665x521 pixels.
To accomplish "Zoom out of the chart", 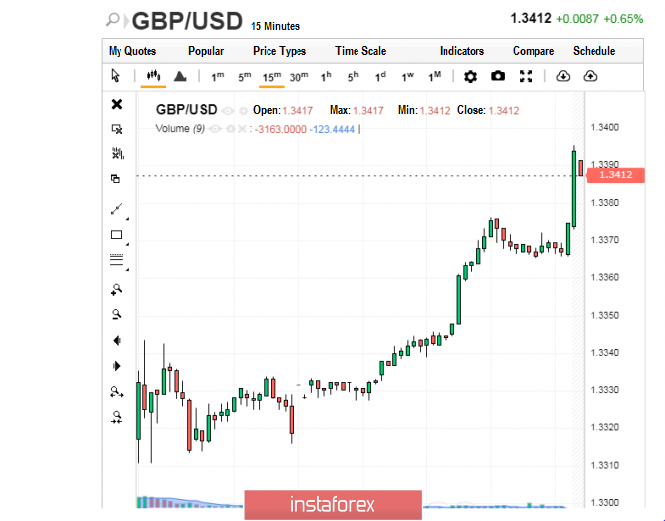I will 116,314.
